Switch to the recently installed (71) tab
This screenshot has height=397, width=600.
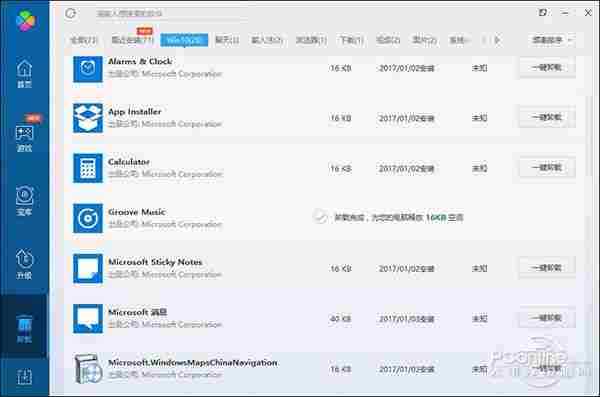tap(133, 40)
